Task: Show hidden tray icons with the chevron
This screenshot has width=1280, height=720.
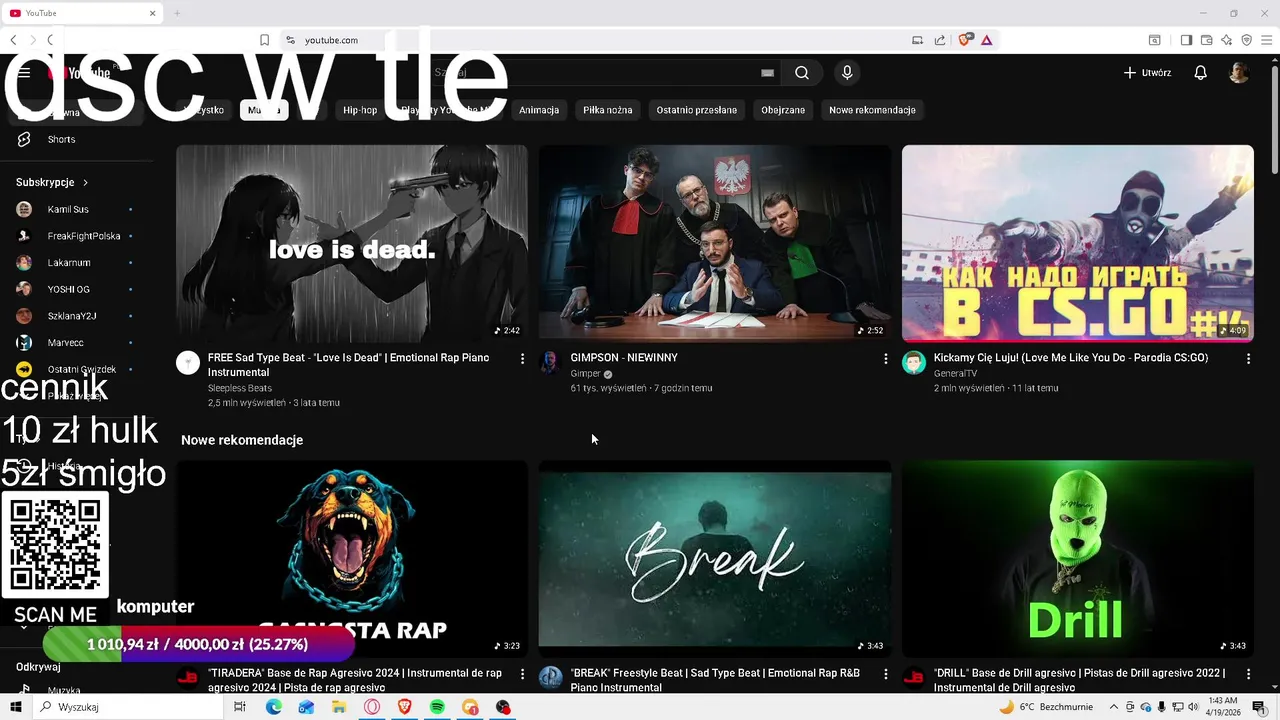Action: pyautogui.click(x=1114, y=707)
